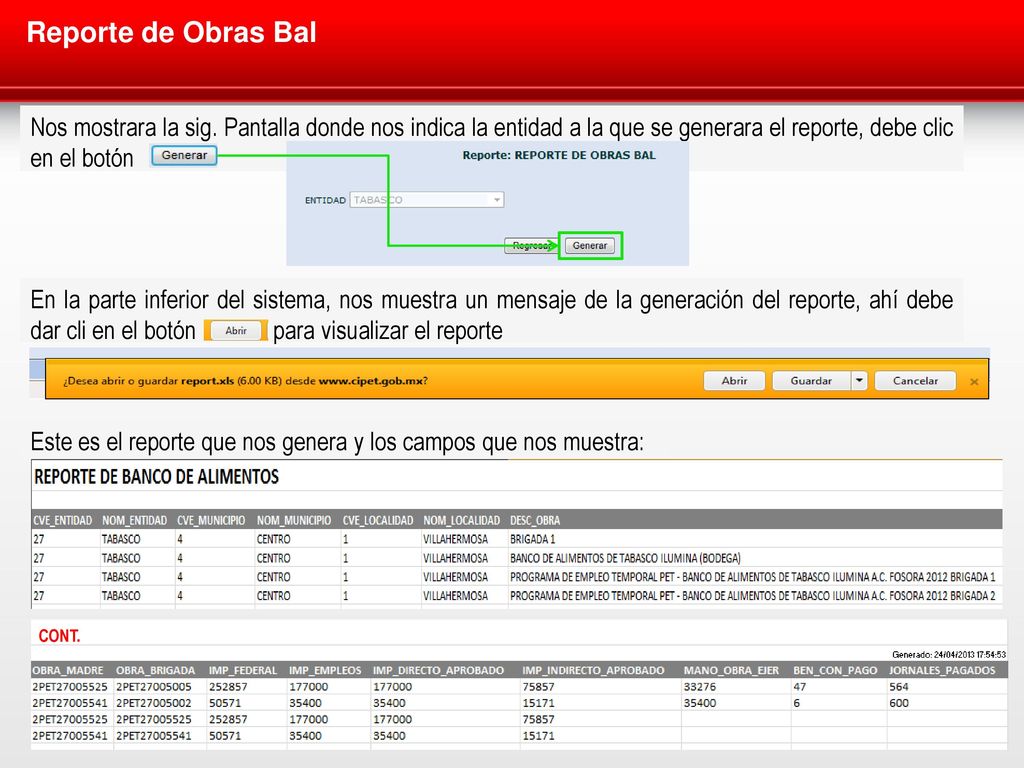Click the OBRA_MADRE column header

click(x=68, y=671)
